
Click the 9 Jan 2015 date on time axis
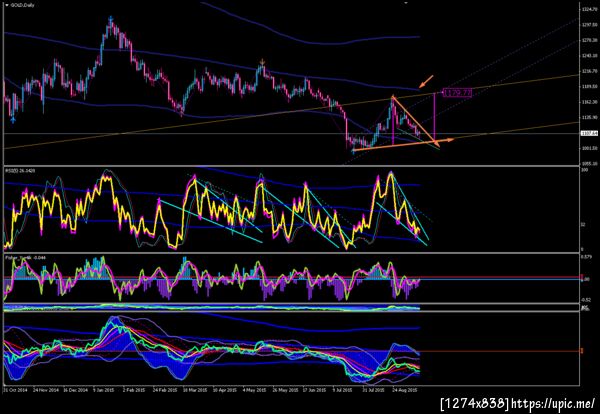[x=104, y=390]
